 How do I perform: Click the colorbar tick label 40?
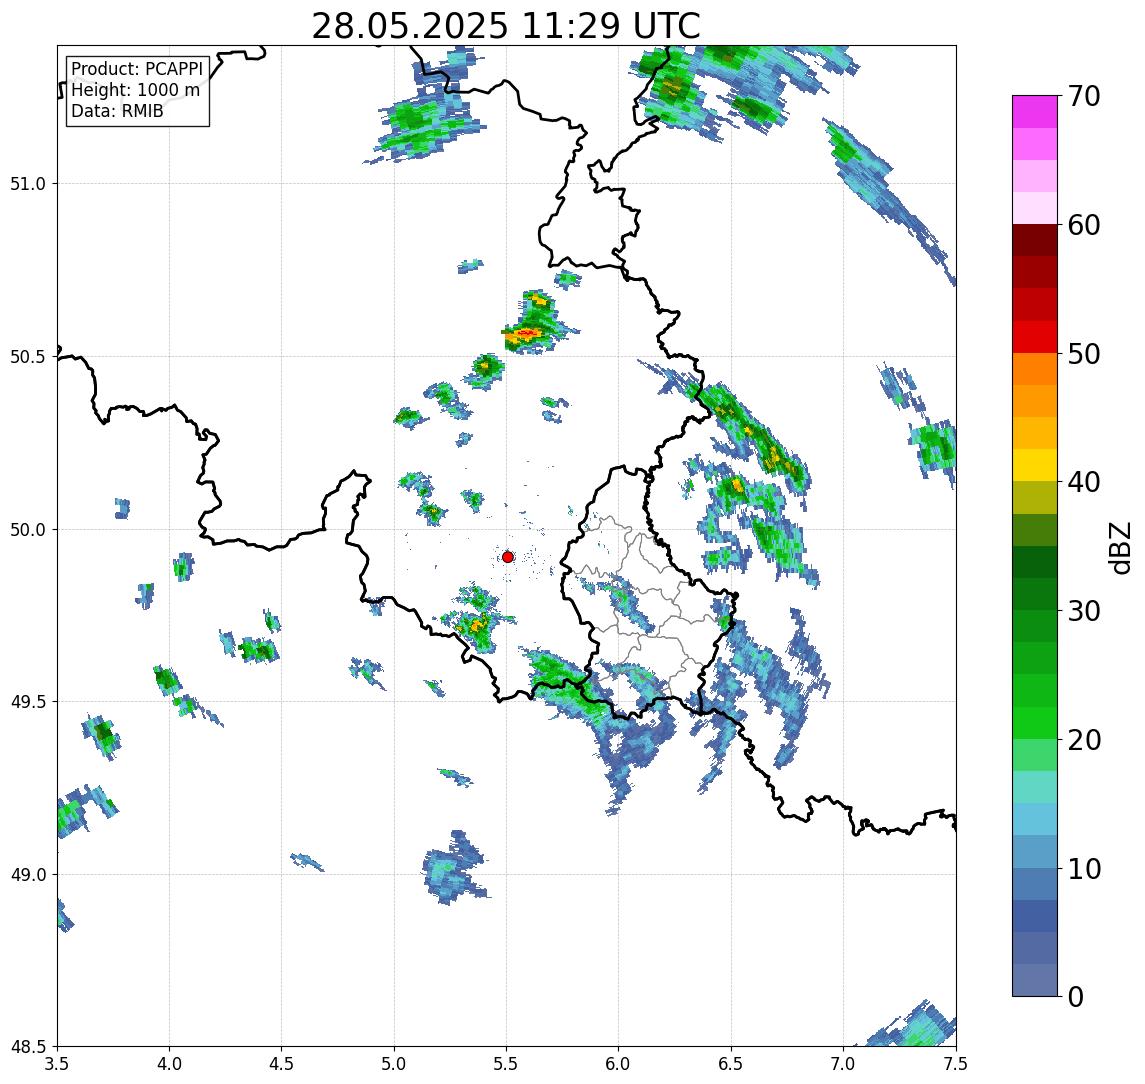(1084, 482)
